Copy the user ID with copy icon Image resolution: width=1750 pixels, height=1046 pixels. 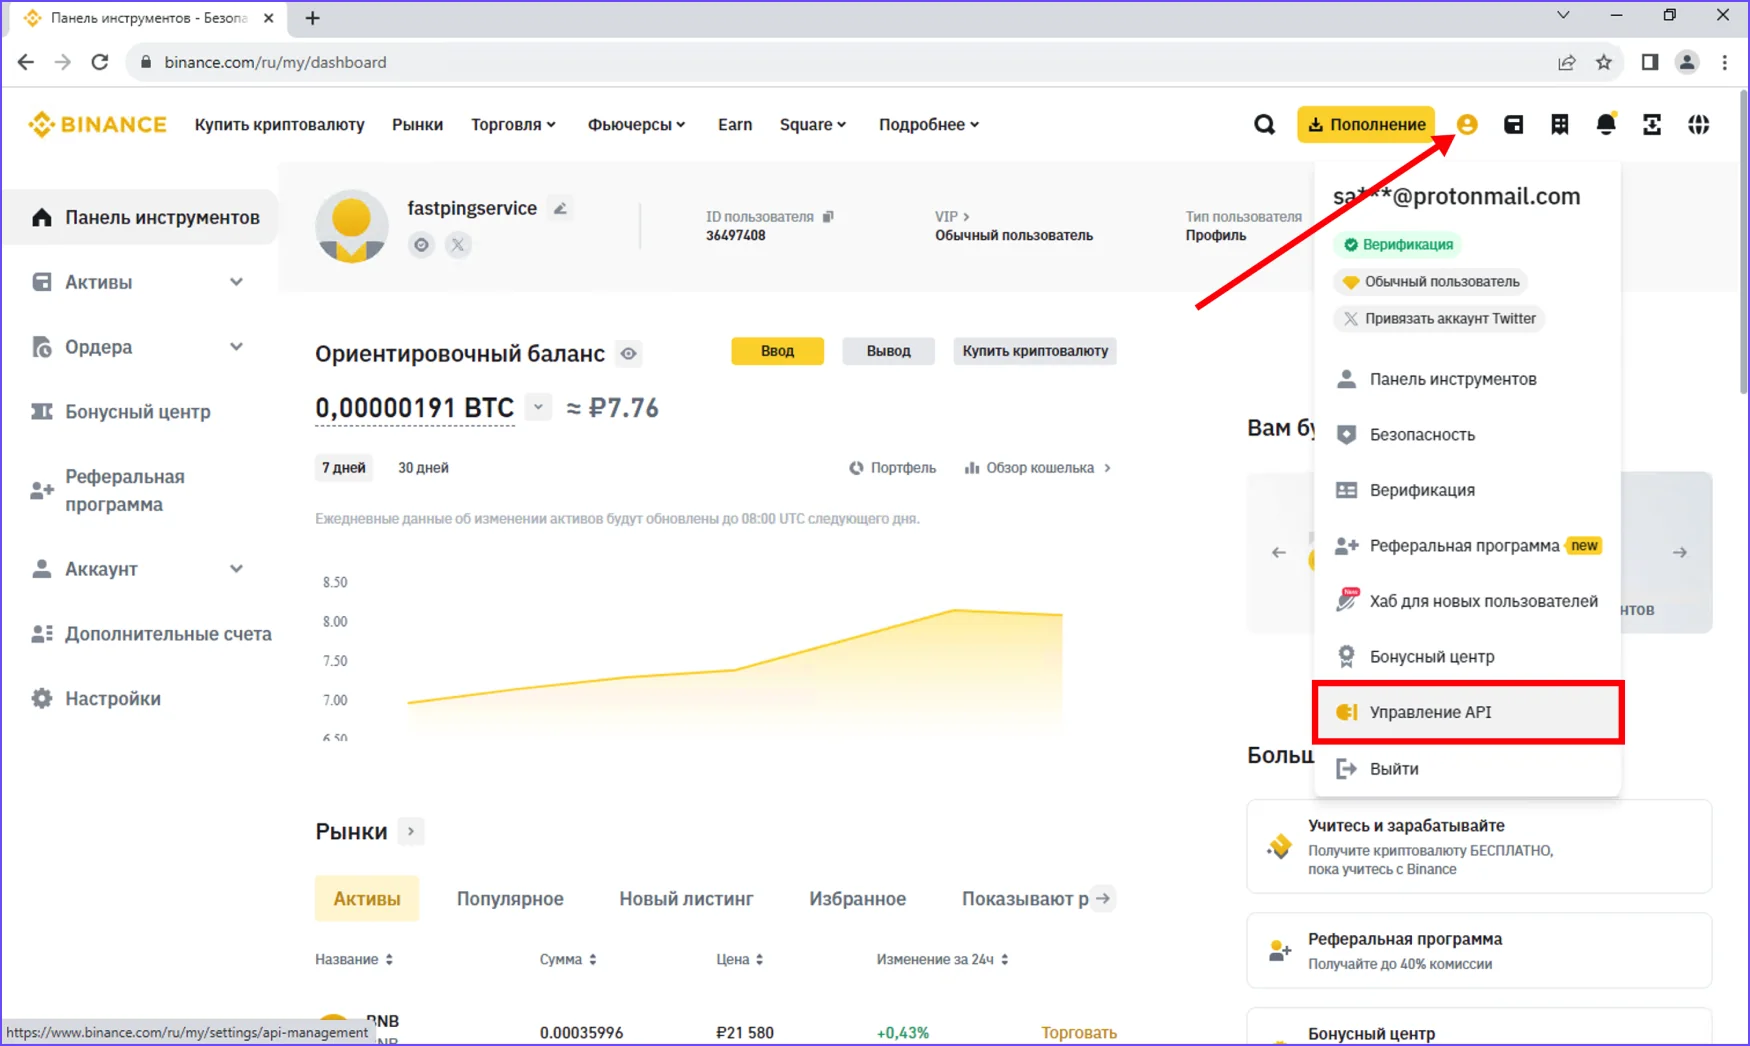point(828,217)
